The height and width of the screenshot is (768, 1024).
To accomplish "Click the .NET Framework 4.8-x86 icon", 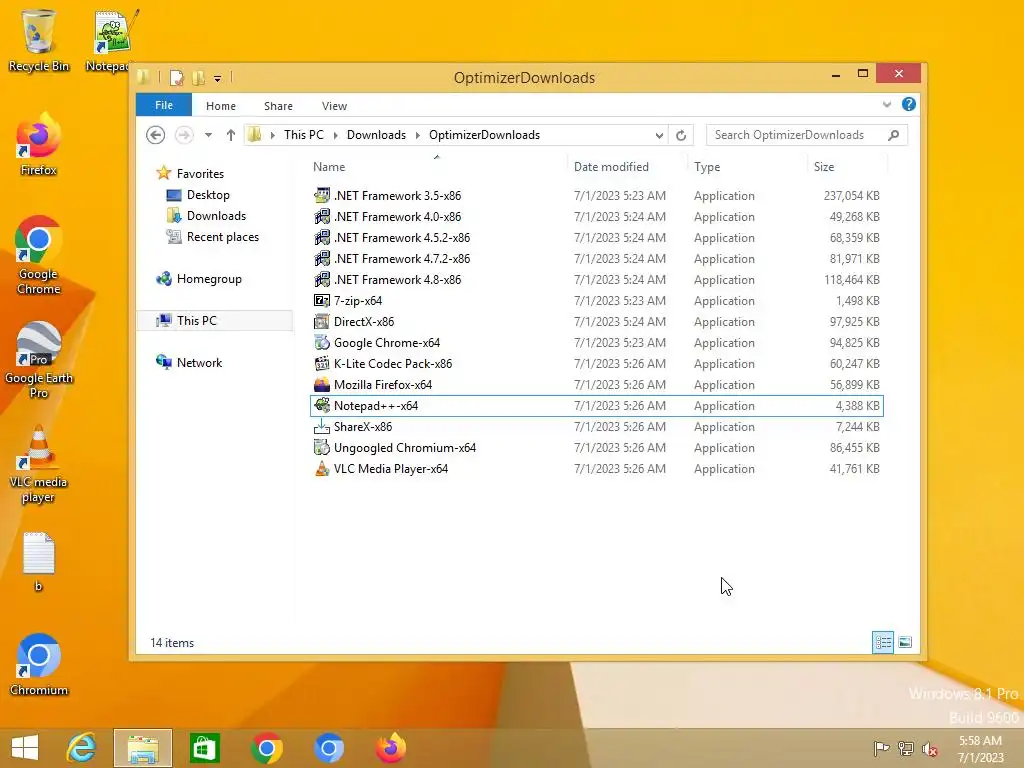I will [321, 280].
